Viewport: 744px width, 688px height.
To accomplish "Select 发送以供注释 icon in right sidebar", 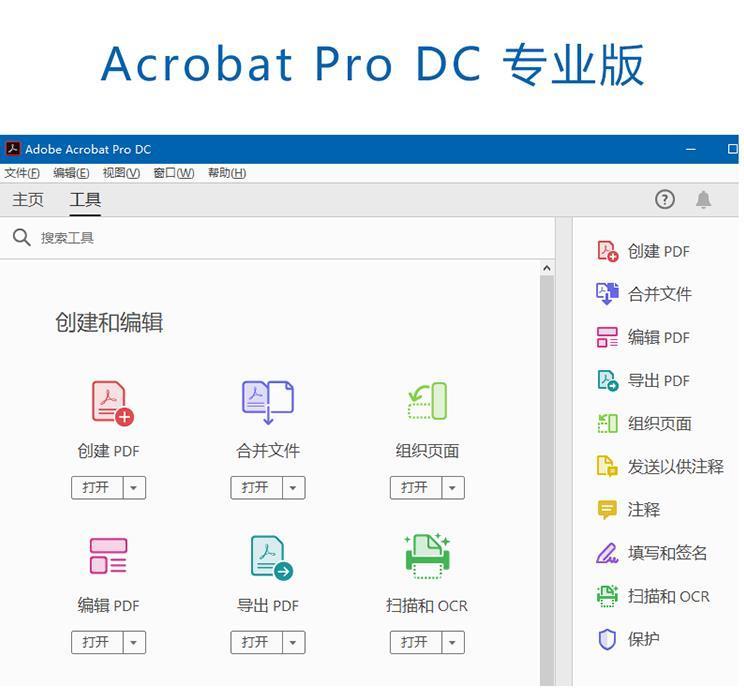I will (607, 466).
